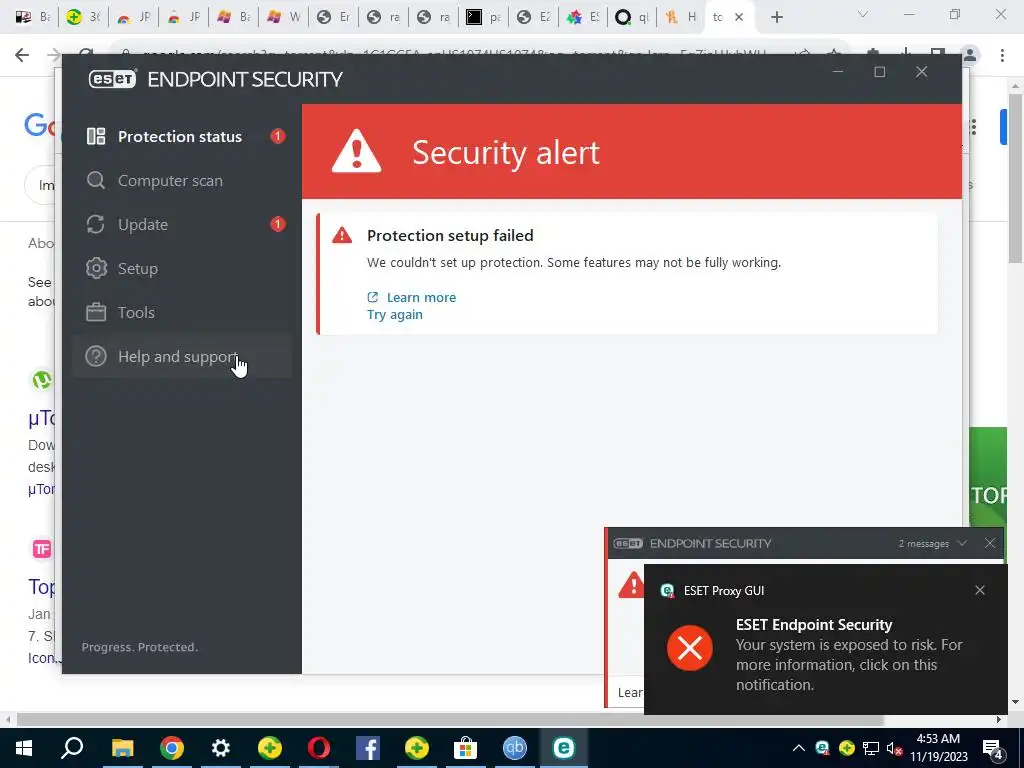Click the Try again link
The height and width of the screenshot is (768, 1024).
click(394, 315)
